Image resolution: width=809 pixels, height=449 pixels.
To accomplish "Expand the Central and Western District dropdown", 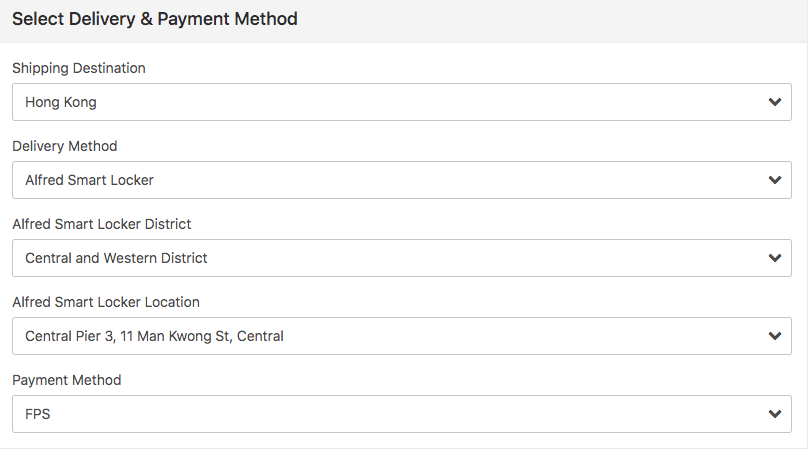I will pos(400,258).
